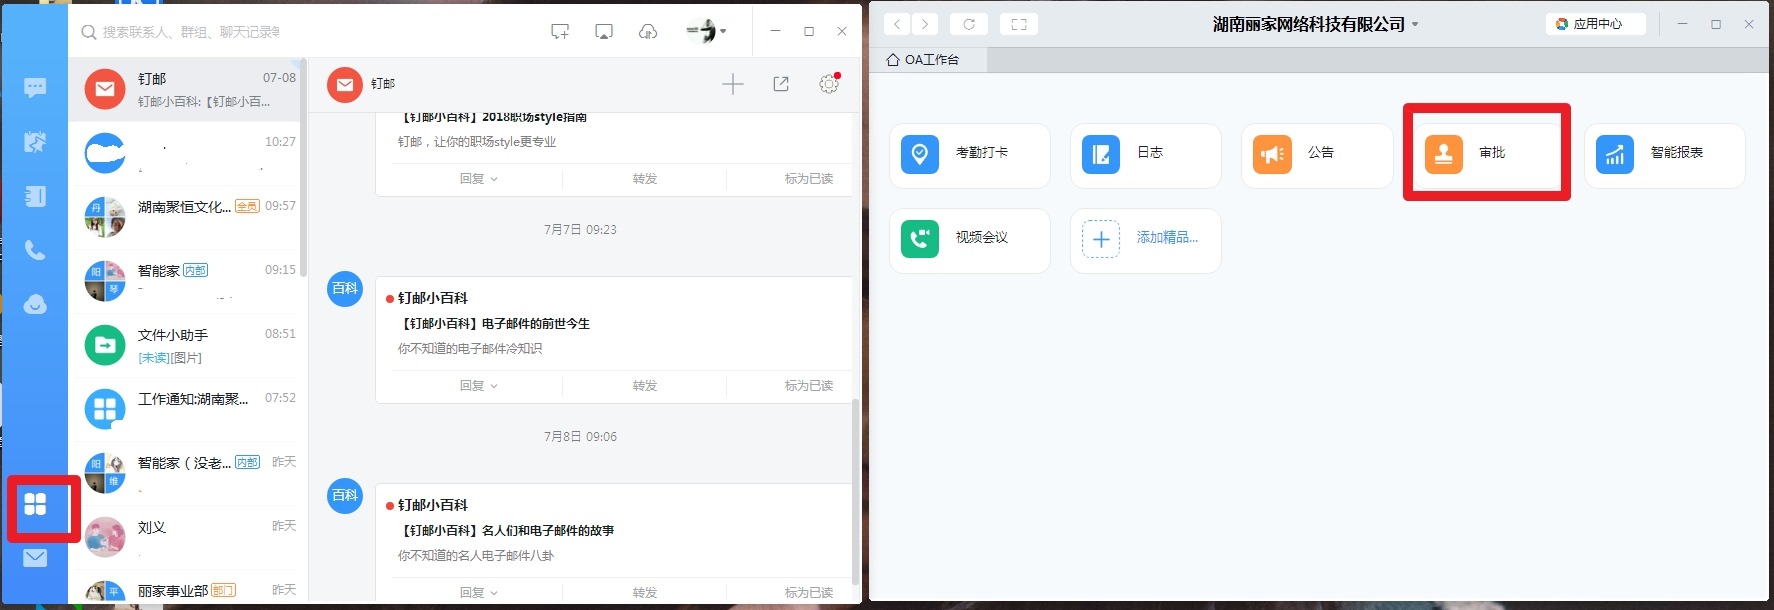Open the 审批 approval app

click(x=1486, y=154)
